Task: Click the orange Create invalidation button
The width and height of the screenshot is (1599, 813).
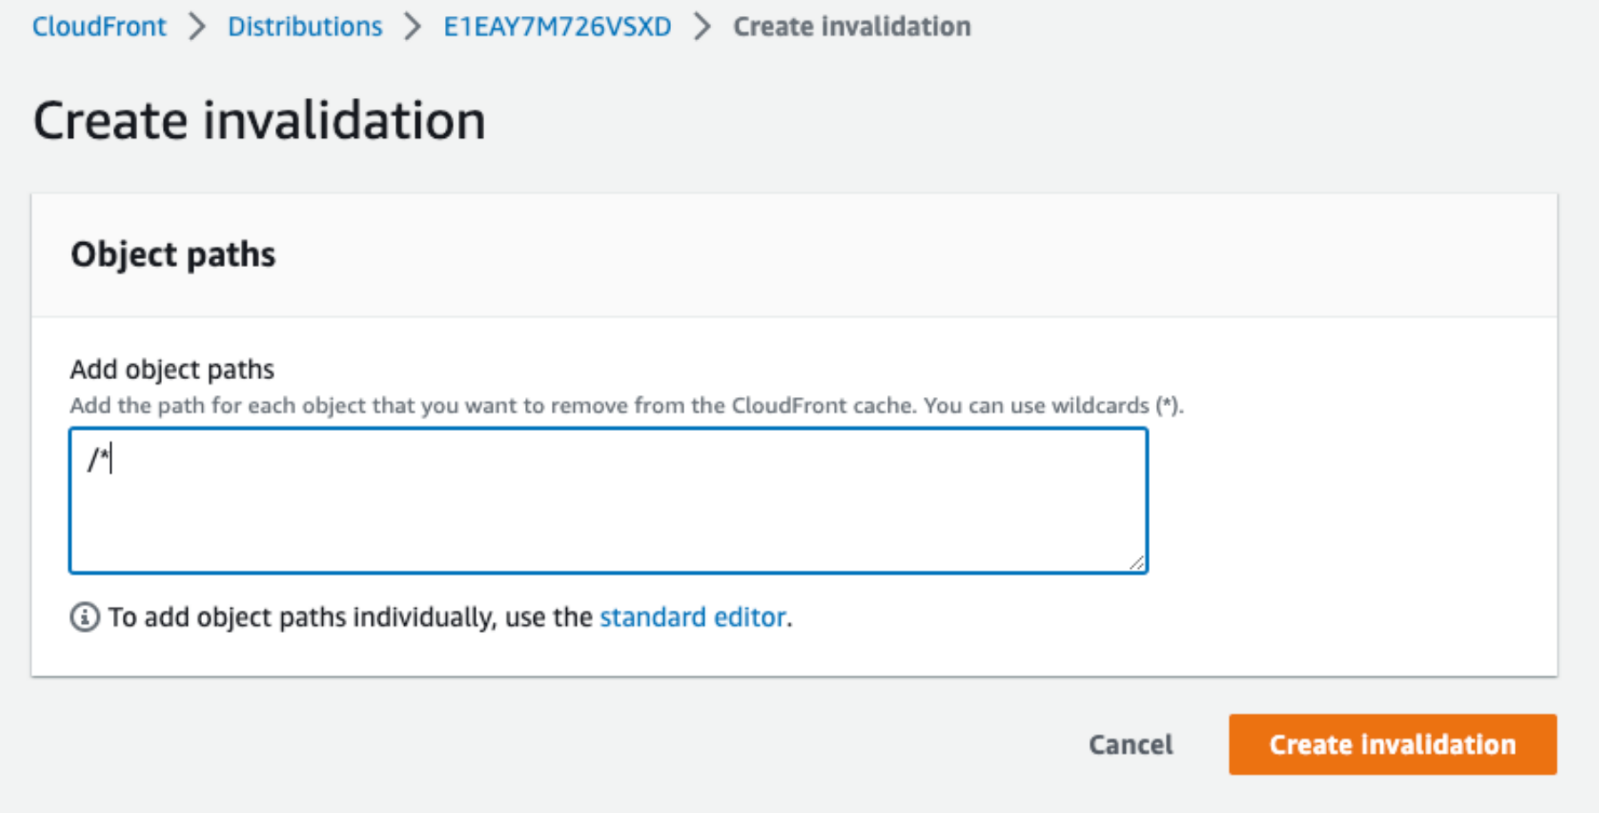Action: (x=1392, y=745)
